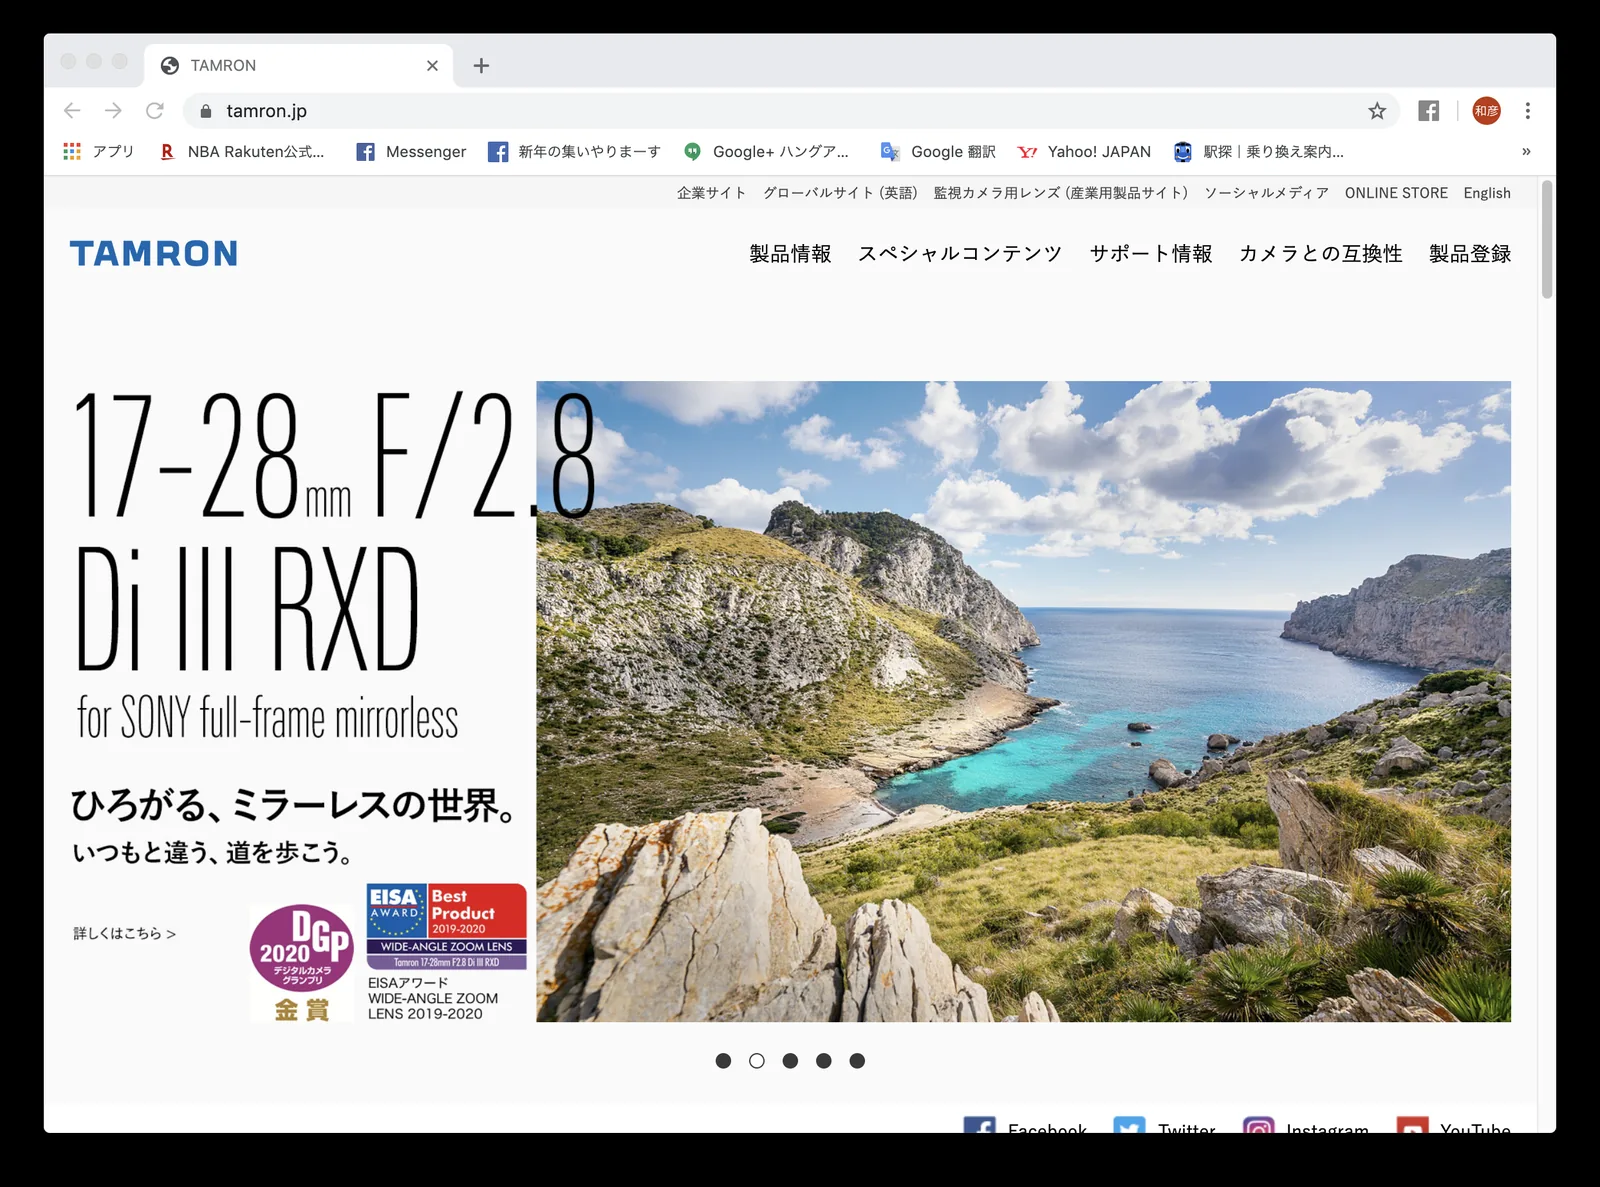Open 新年の集いやりまーす bookmark
The width and height of the screenshot is (1600, 1187).
574,151
